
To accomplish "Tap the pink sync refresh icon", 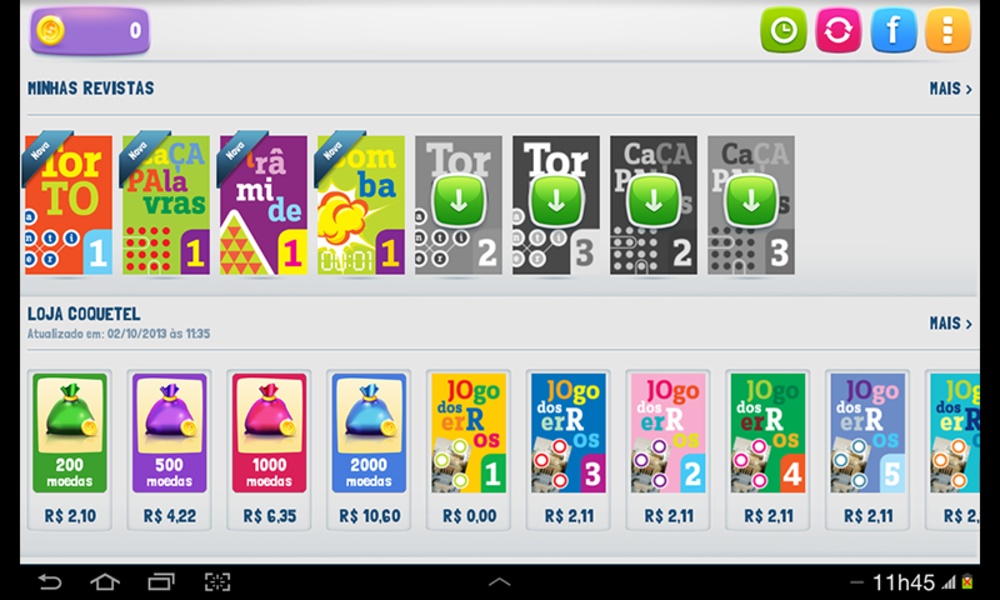I will 838,30.
